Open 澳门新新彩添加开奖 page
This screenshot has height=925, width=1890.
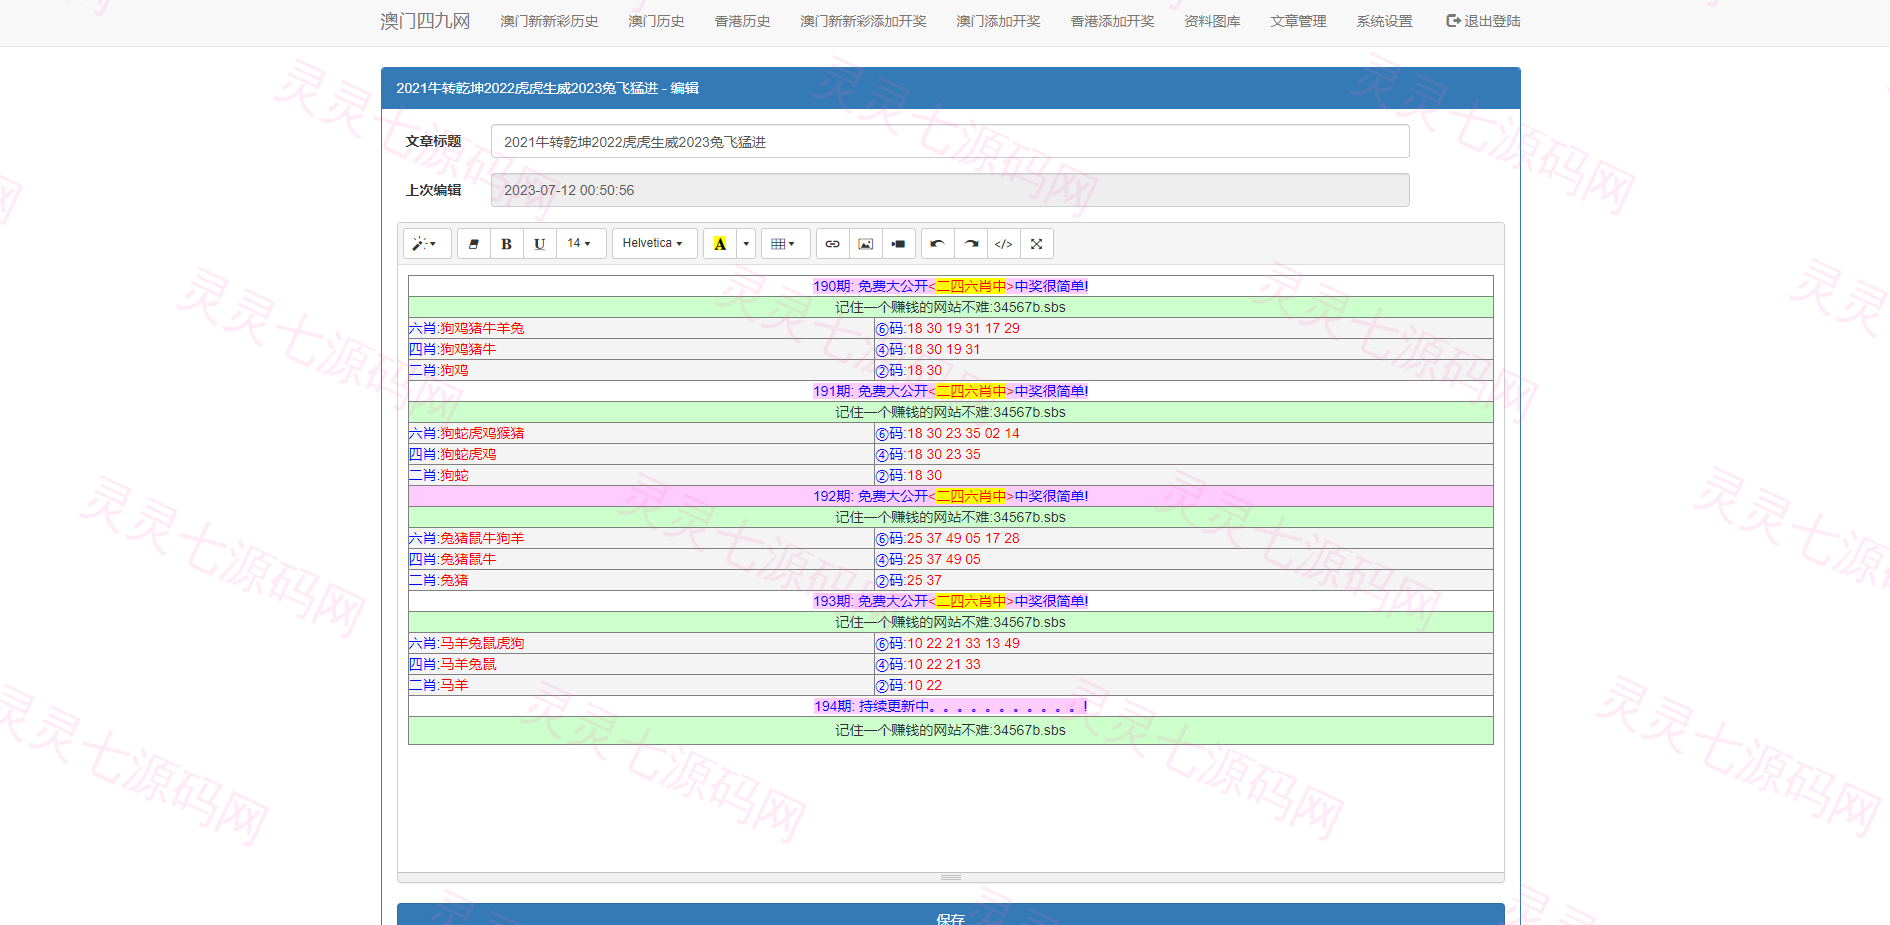click(863, 21)
